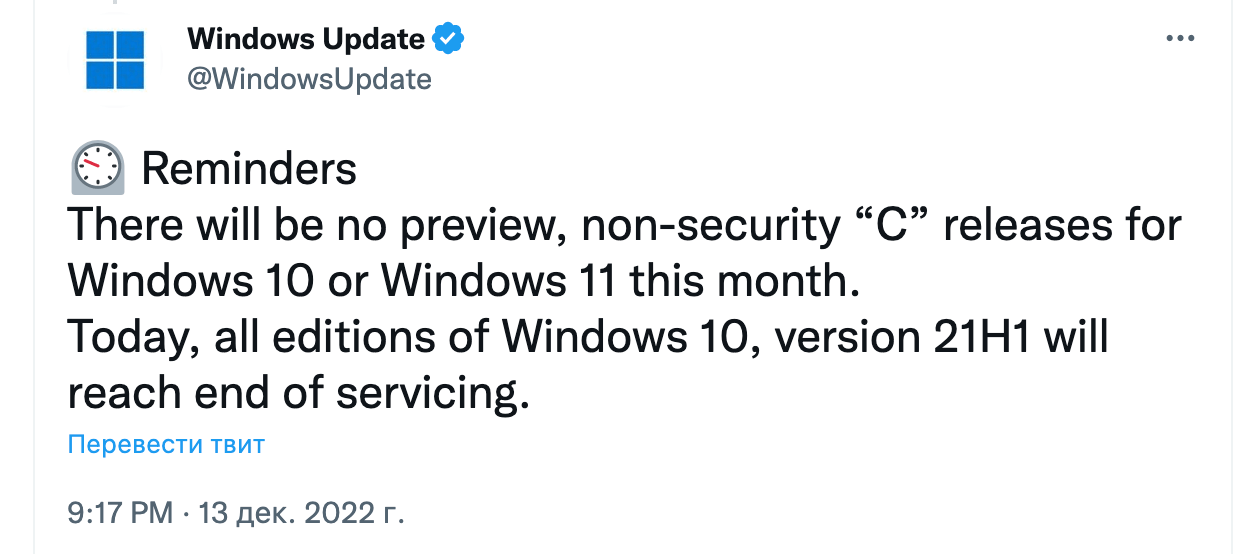Click the word Reminders in the tweet
This screenshot has height=554, width=1254.
point(249,169)
